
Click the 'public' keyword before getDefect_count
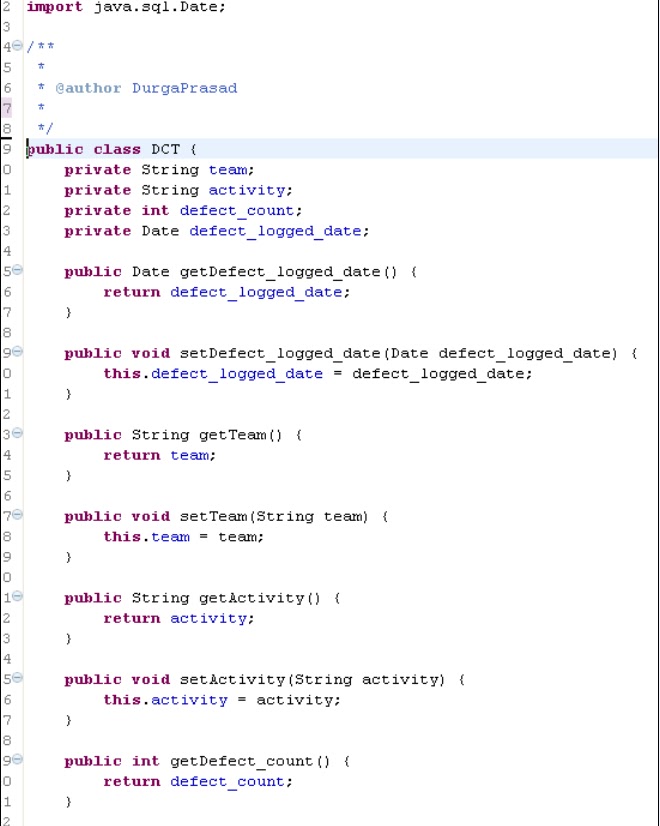point(93,761)
